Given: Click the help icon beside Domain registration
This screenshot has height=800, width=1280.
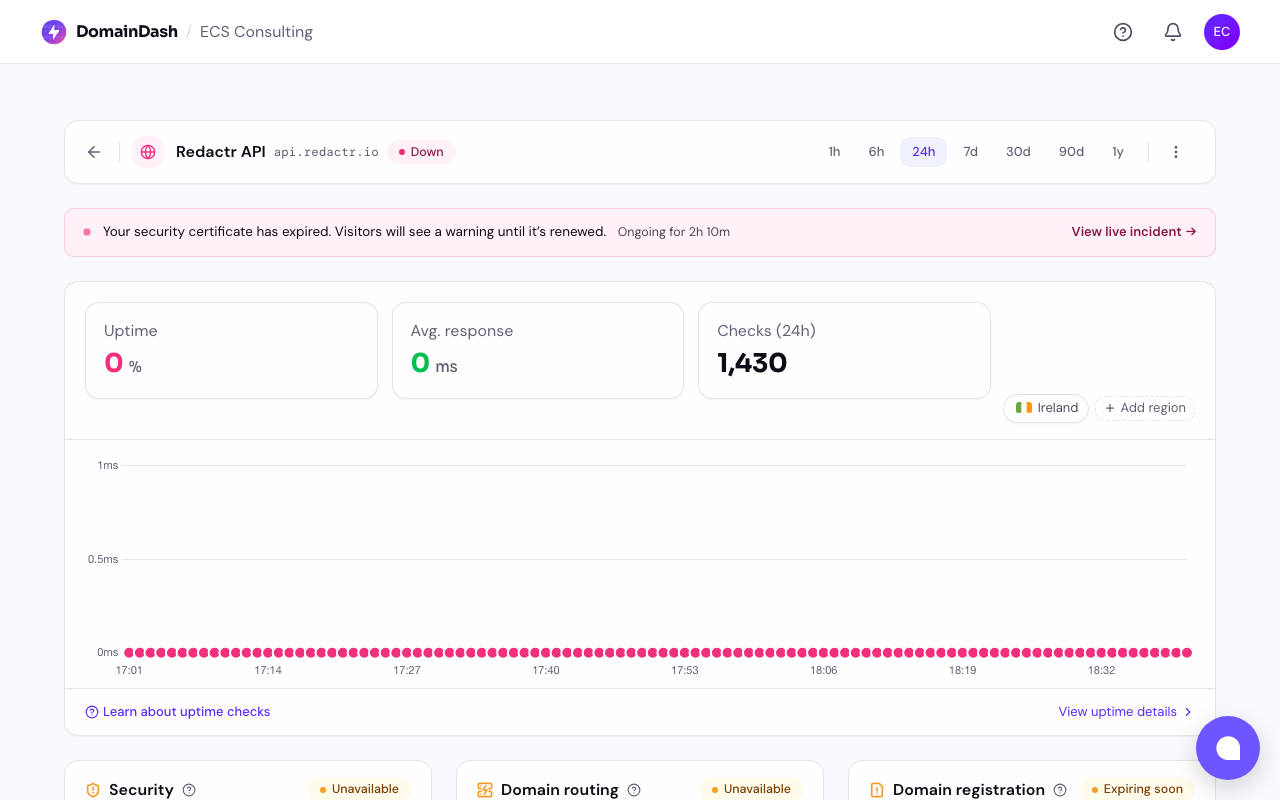Looking at the screenshot, I should click(1060, 790).
